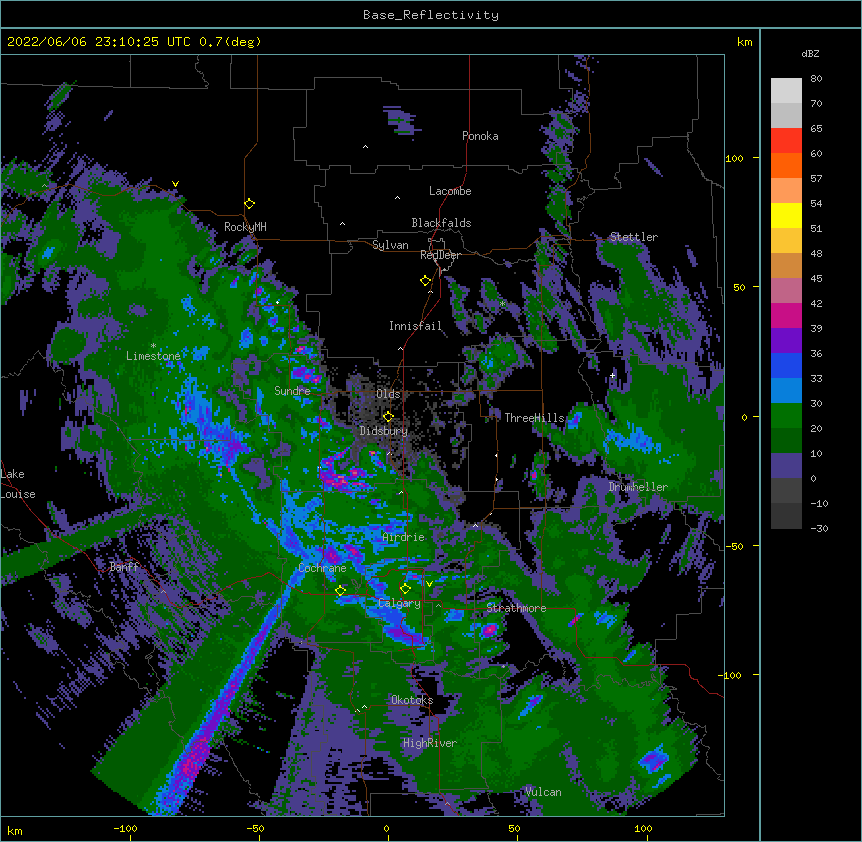Screen dimensions: 862x842
Task: Select the Blackfalds label
Action: (441, 223)
